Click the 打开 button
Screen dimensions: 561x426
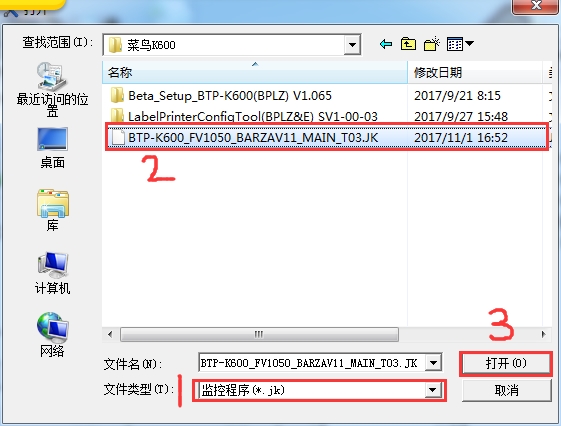point(506,363)
